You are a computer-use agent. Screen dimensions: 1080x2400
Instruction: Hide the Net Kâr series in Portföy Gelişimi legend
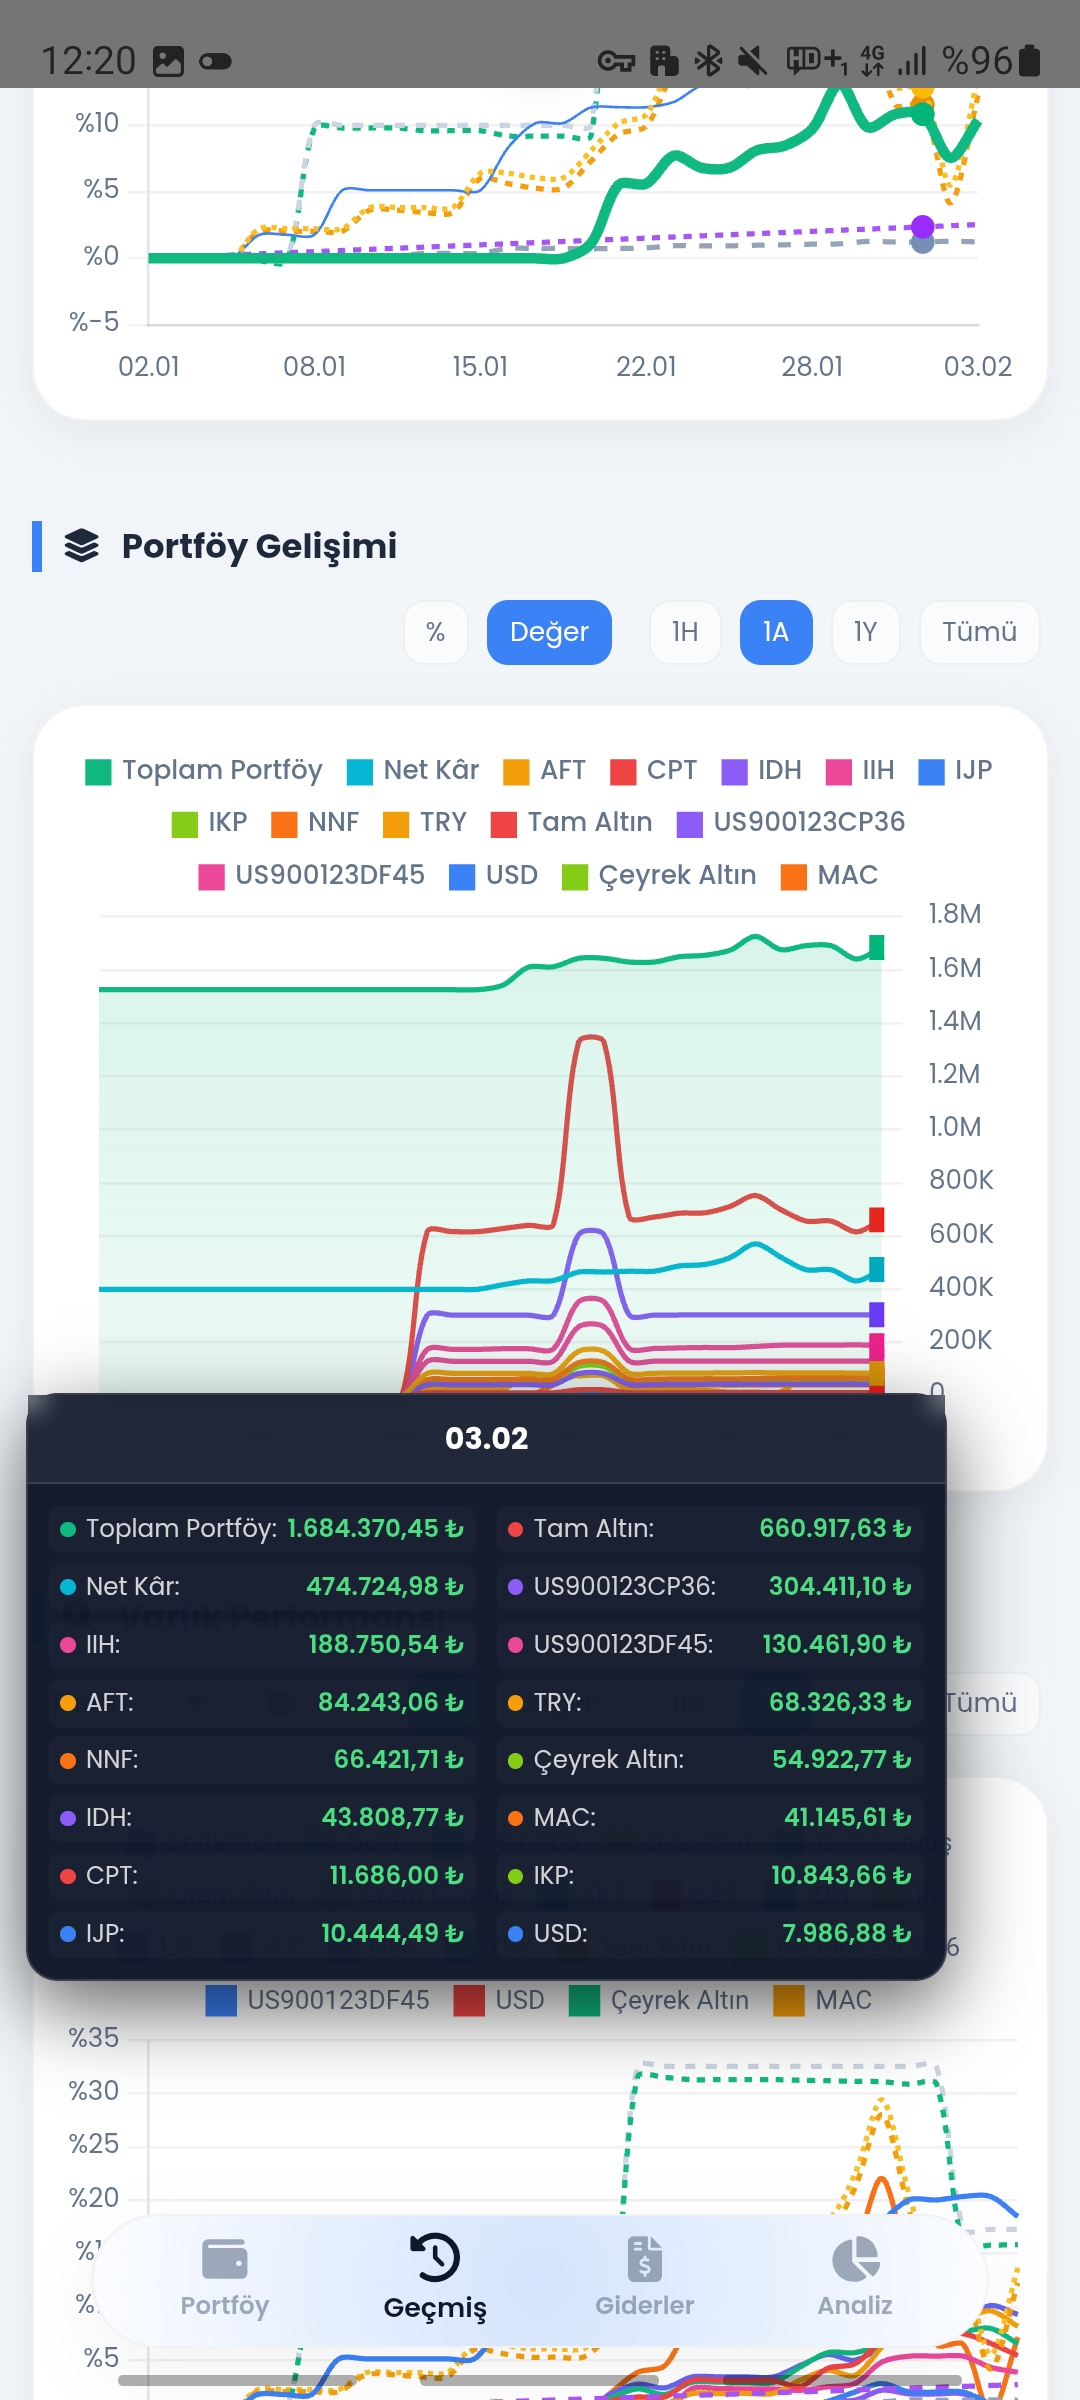click(413, 771)
